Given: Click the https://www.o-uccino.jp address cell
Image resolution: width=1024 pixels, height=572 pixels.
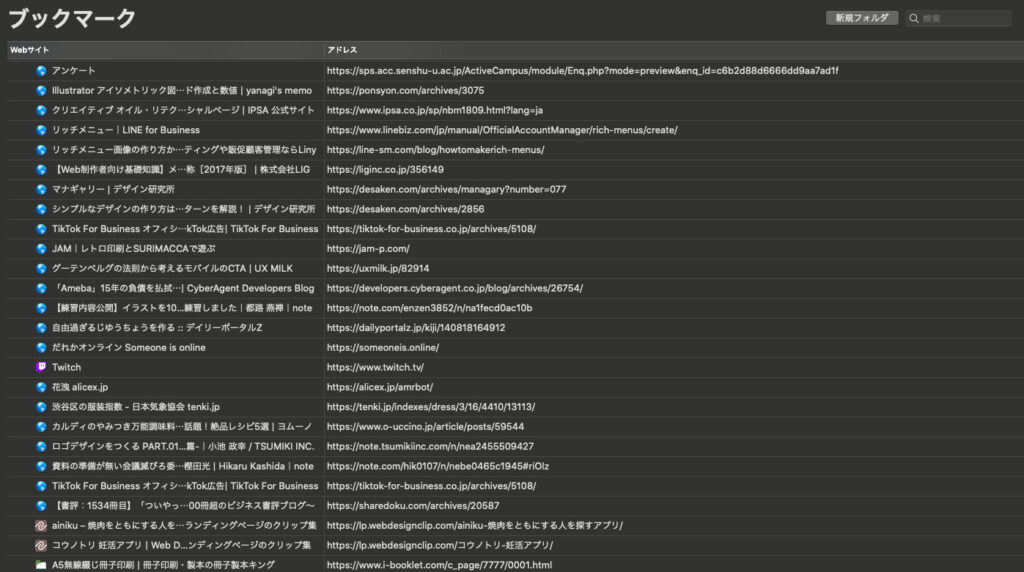Looking at the screenshot, I should tap(425, 426).
